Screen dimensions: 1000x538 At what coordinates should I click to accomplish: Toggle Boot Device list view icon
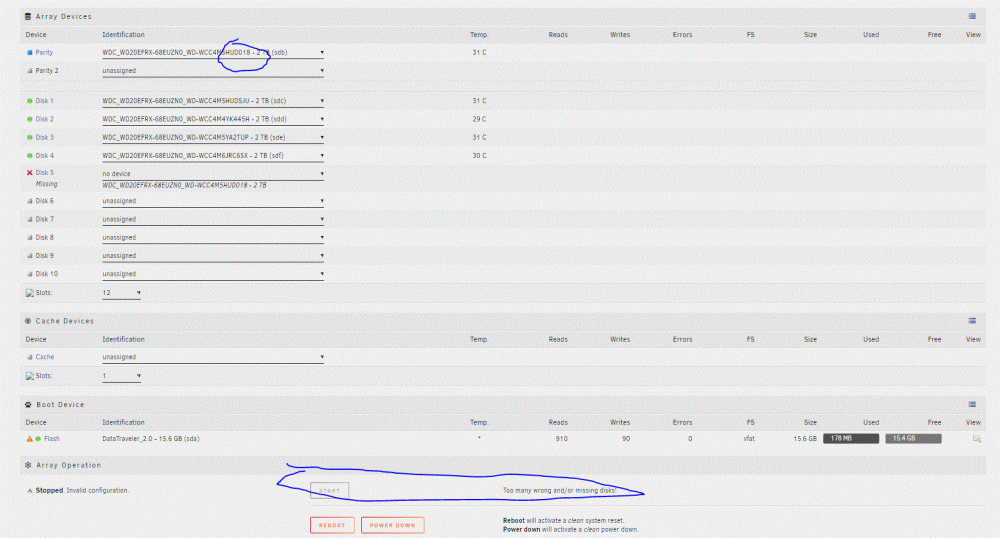coord(972,405)
